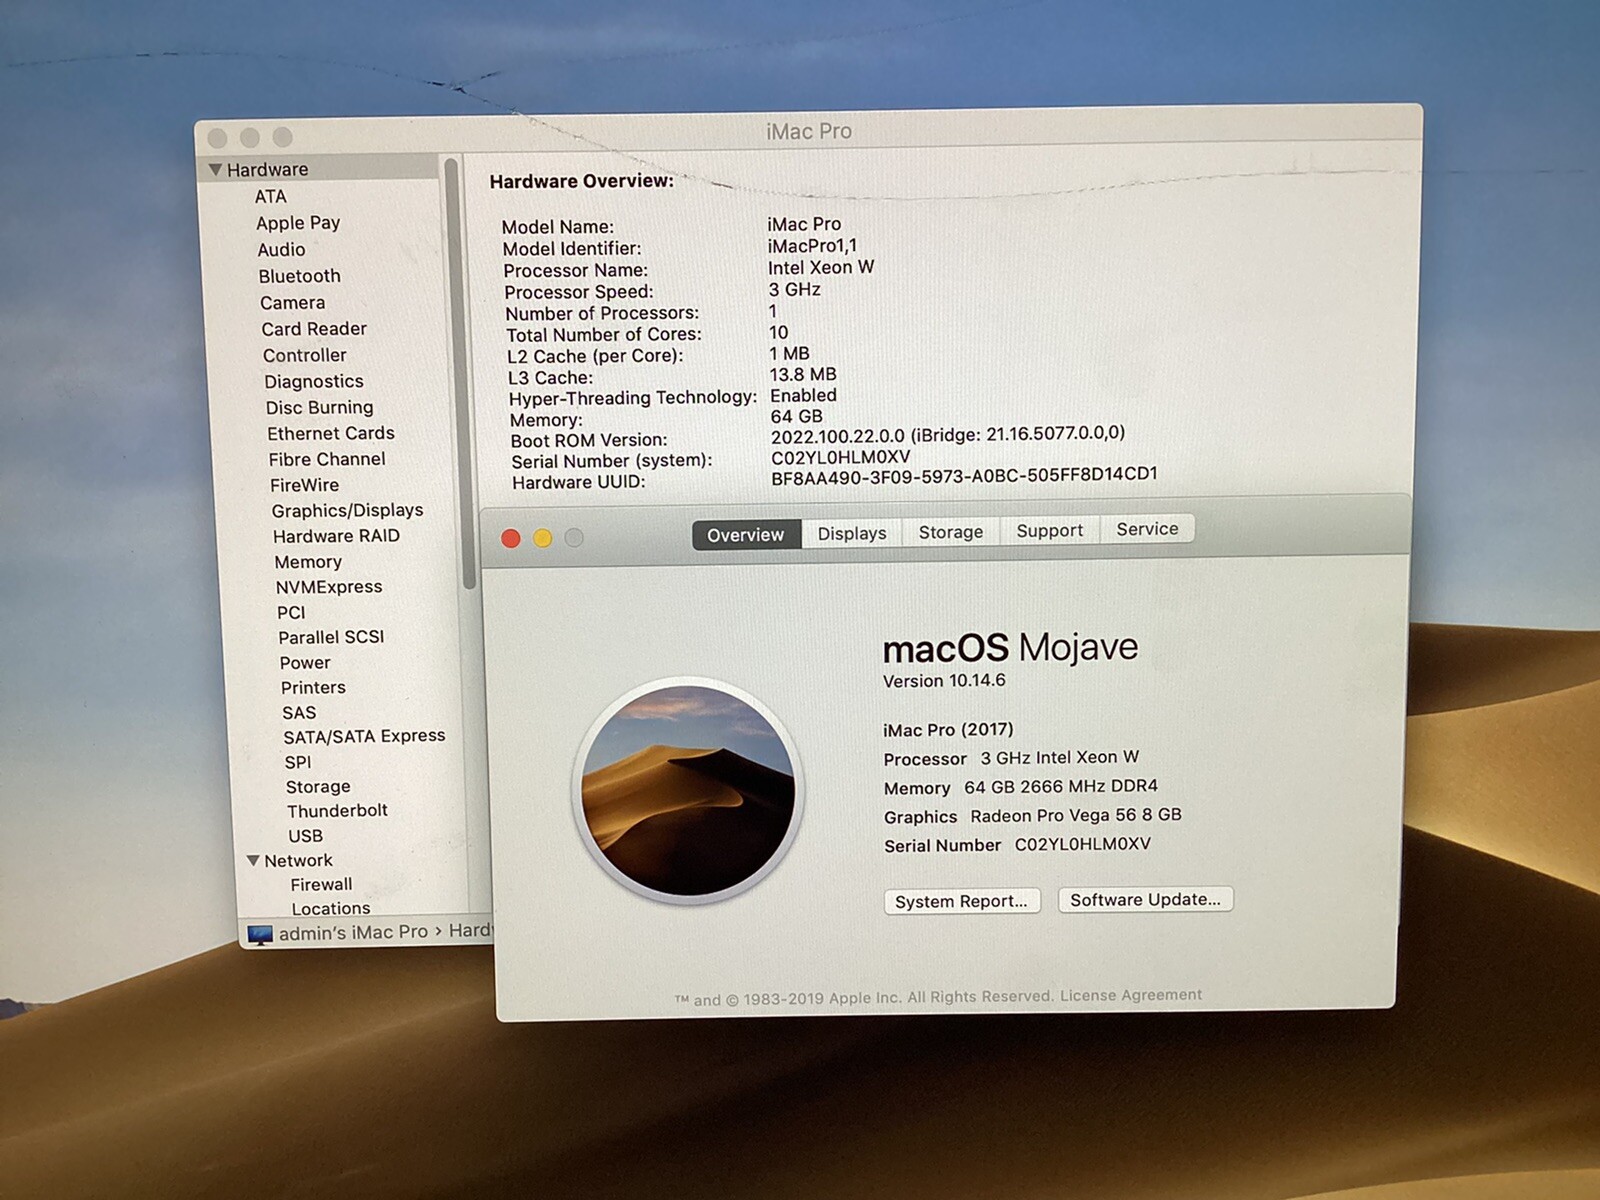Click the 64 GB 2666 MHz DDR4 memory value
Image resolution: width=1600 pixels, height=1200 pixels.
pos(1061,787)
